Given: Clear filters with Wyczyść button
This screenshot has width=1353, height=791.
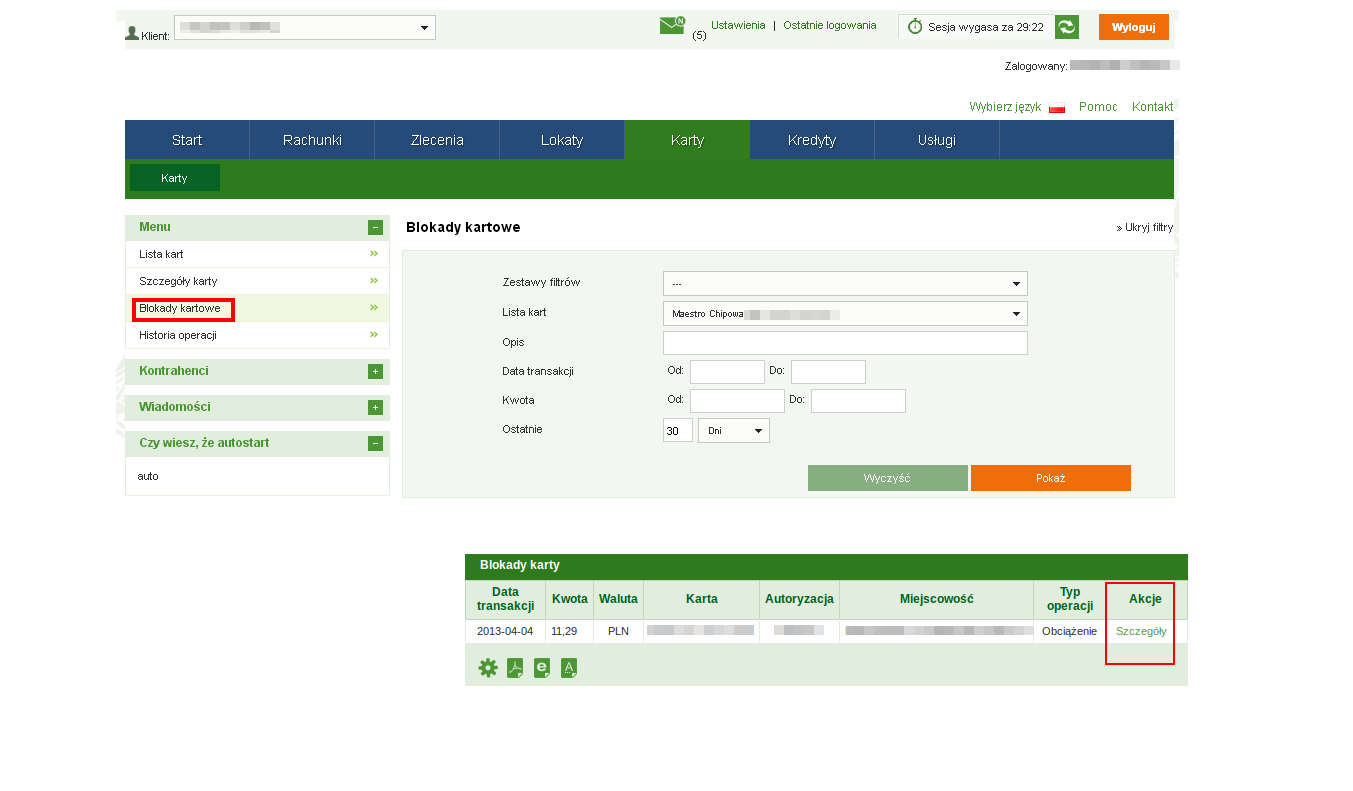Looking at the screenshot, I should 888,478.
